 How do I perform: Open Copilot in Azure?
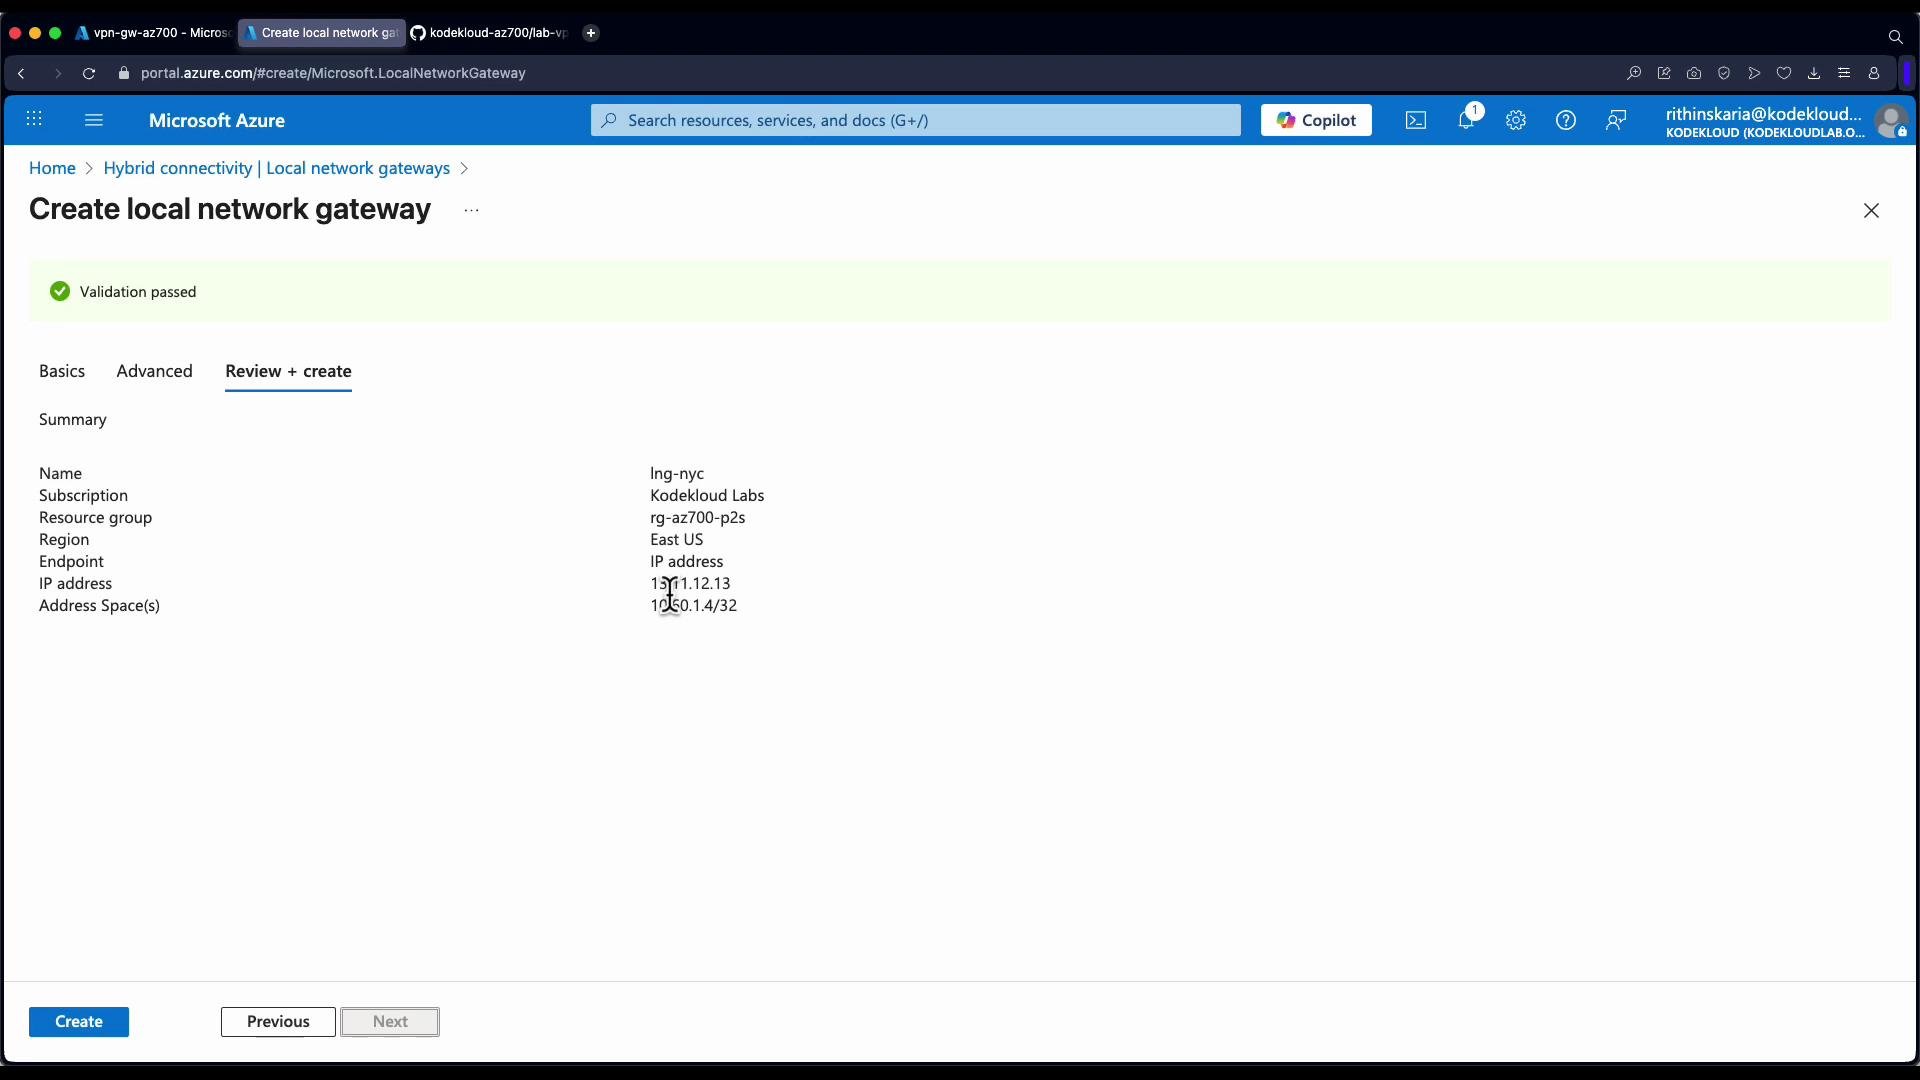[1316, 120]
